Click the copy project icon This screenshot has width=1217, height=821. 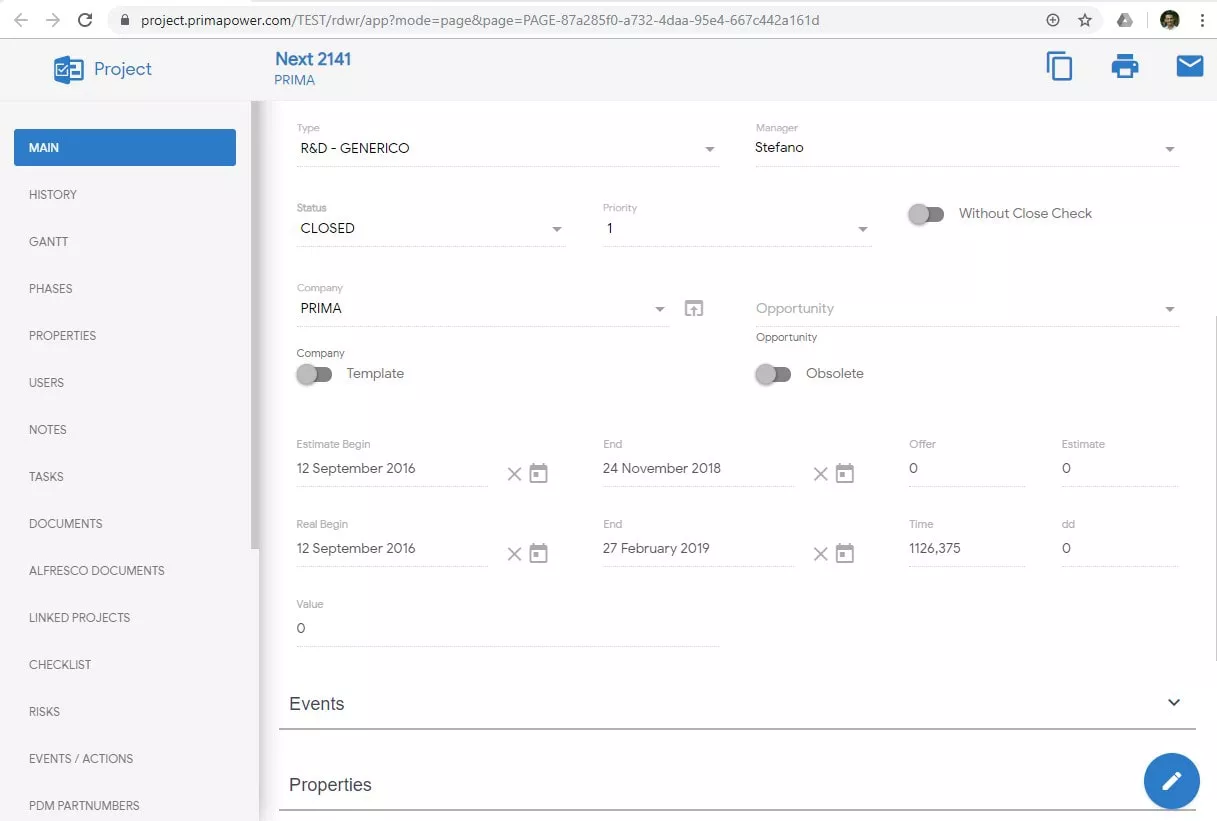(1059, 67)
